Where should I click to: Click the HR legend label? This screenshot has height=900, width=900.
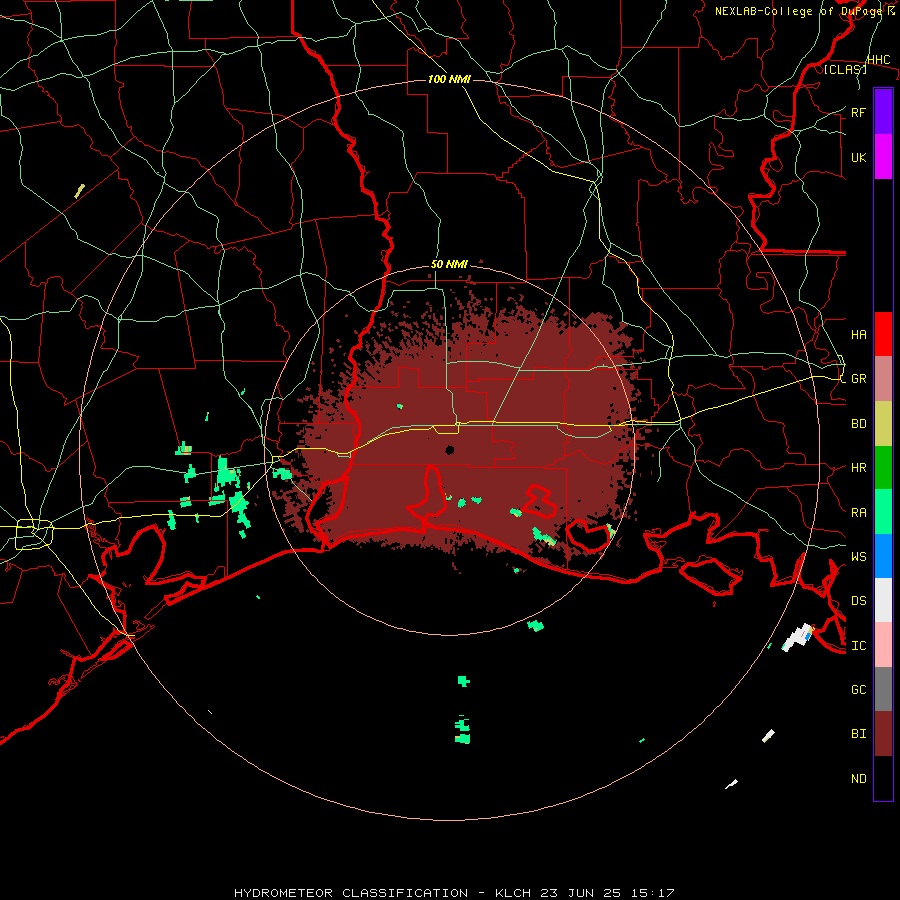tap(858, 468)
